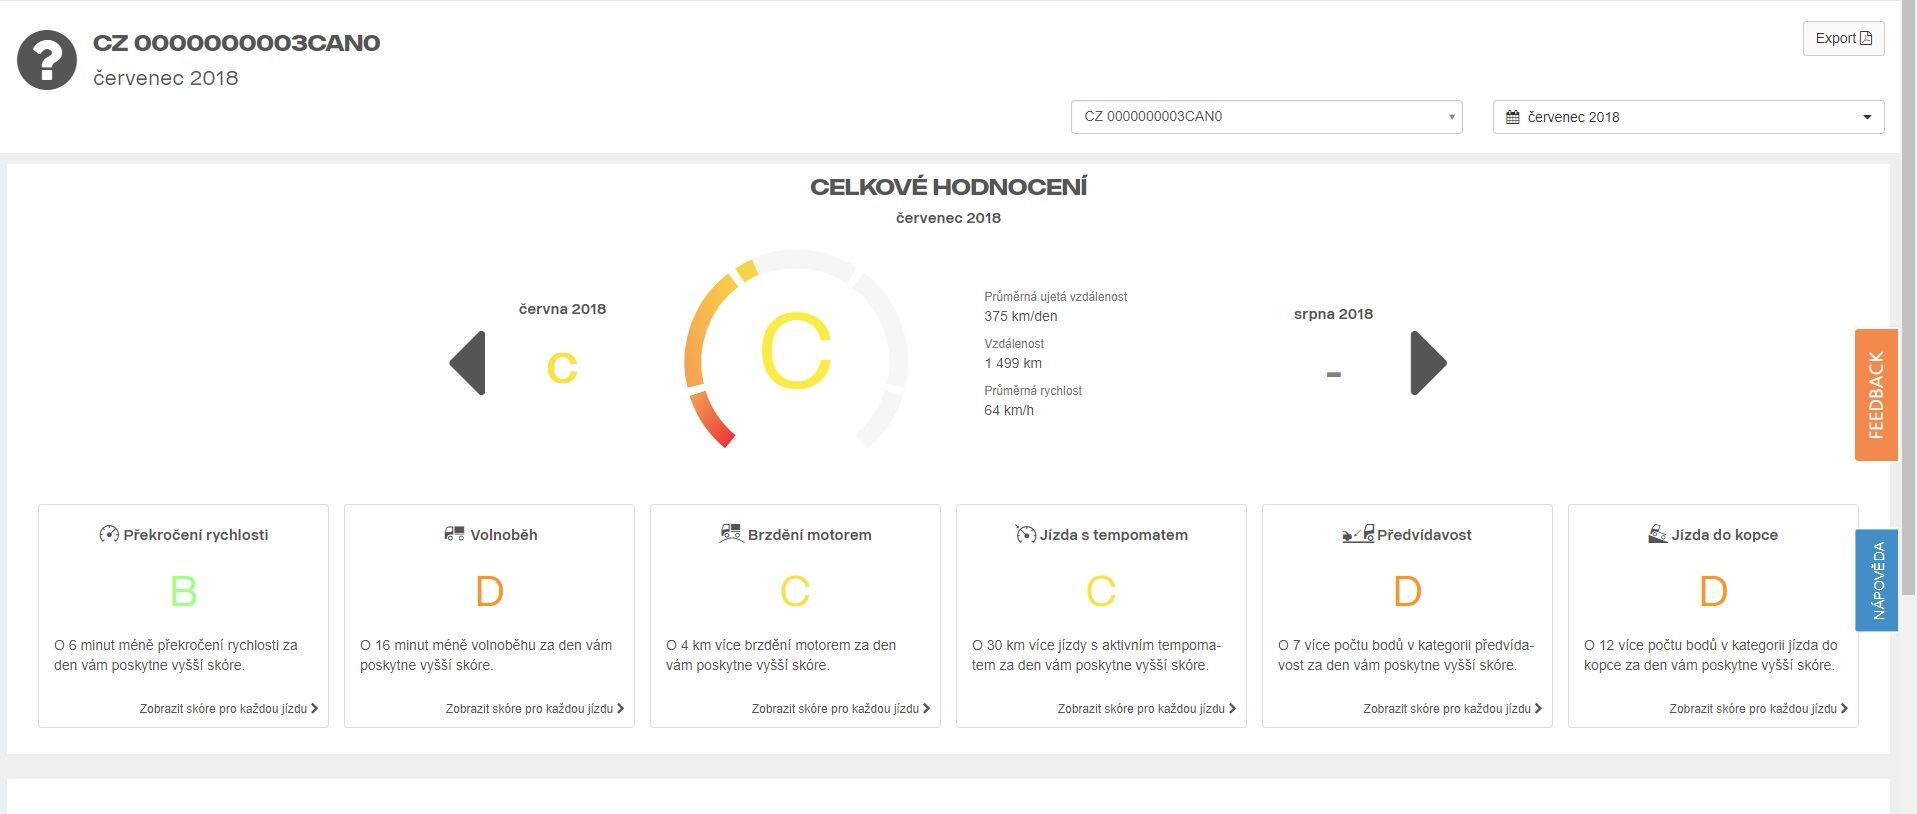Go to previous month with left arrow
This screenshot has width=1917, height=814.
coord(467,363)
